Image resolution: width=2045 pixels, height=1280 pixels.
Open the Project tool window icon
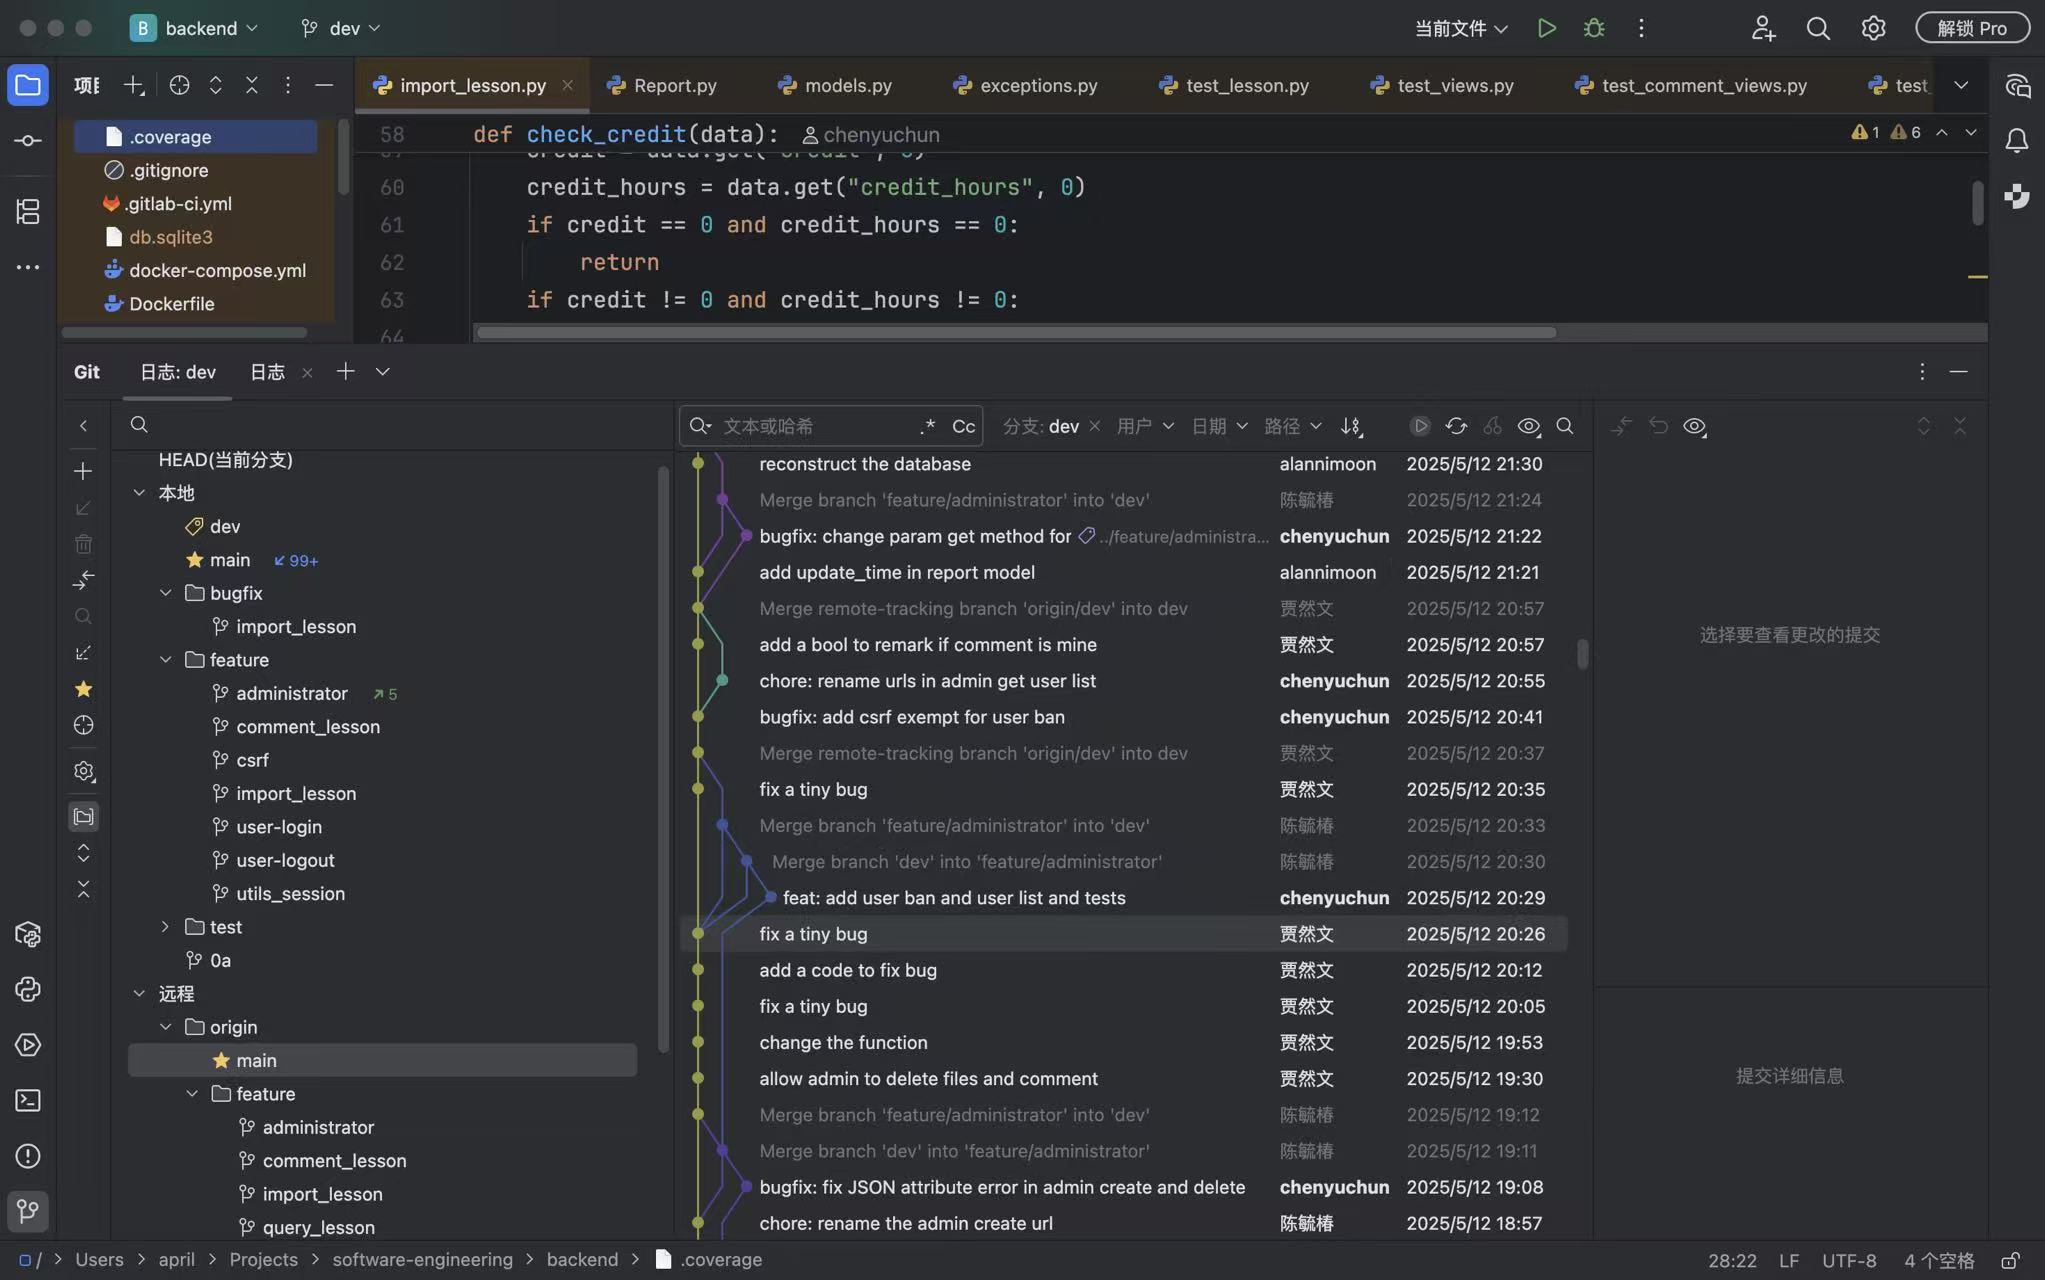coord(28,85)
